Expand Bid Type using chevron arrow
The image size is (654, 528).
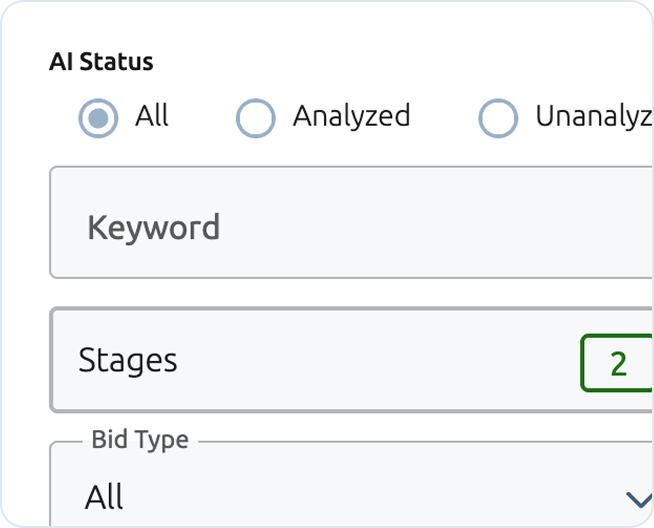637,498
